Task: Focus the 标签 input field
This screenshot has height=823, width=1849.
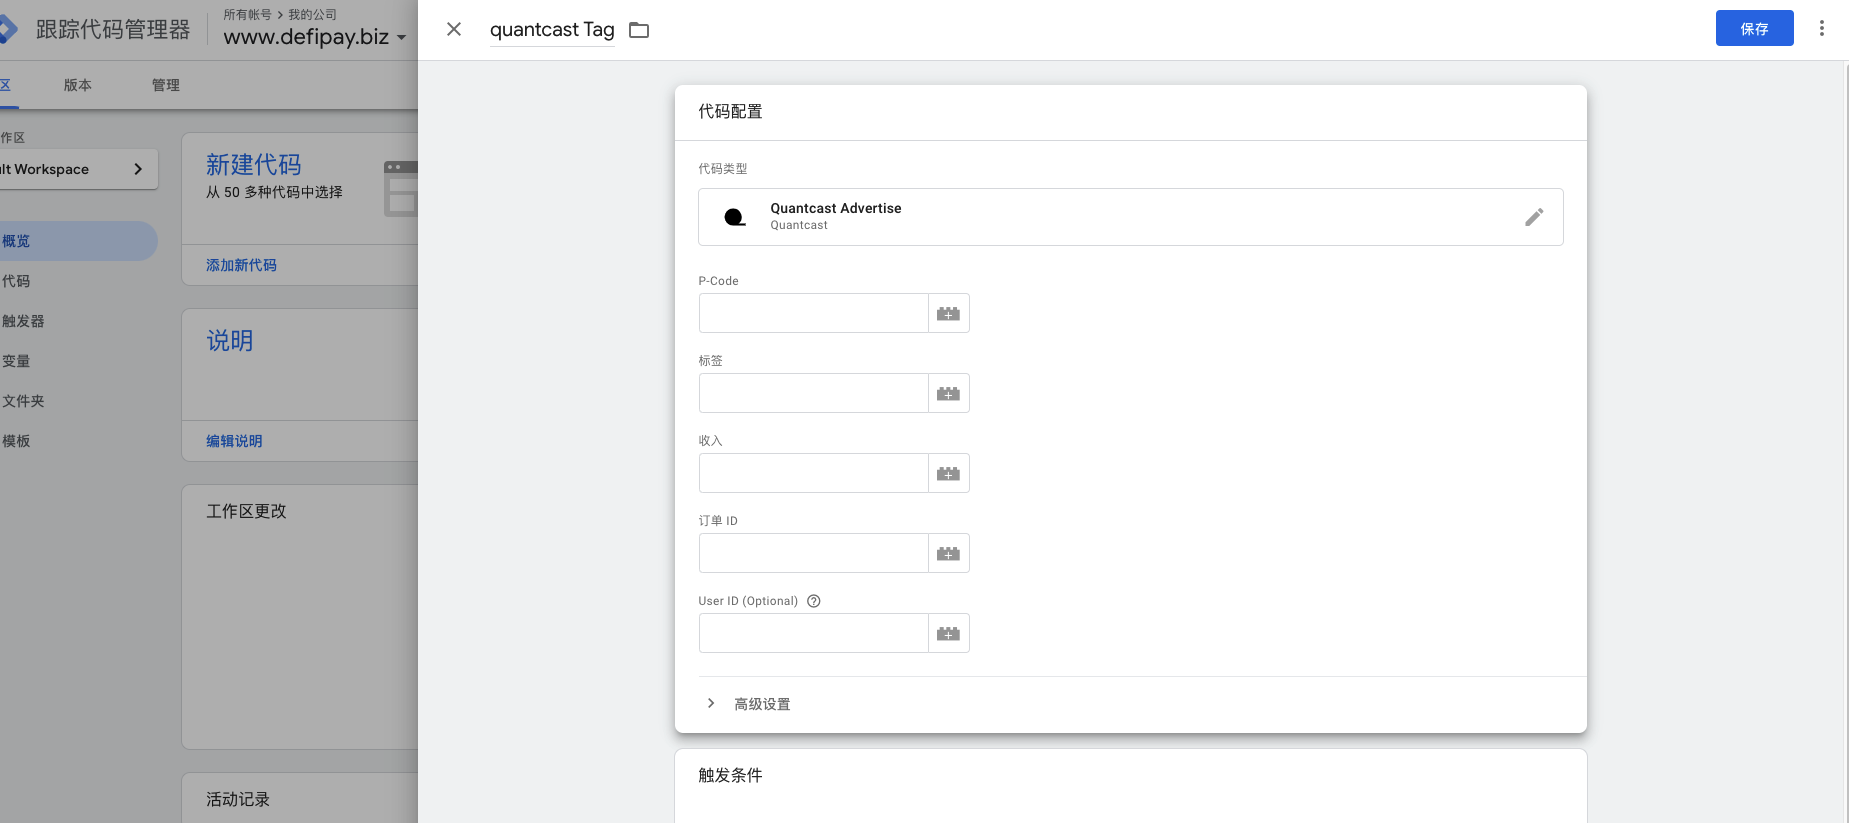Action: [x=813, y=393]
